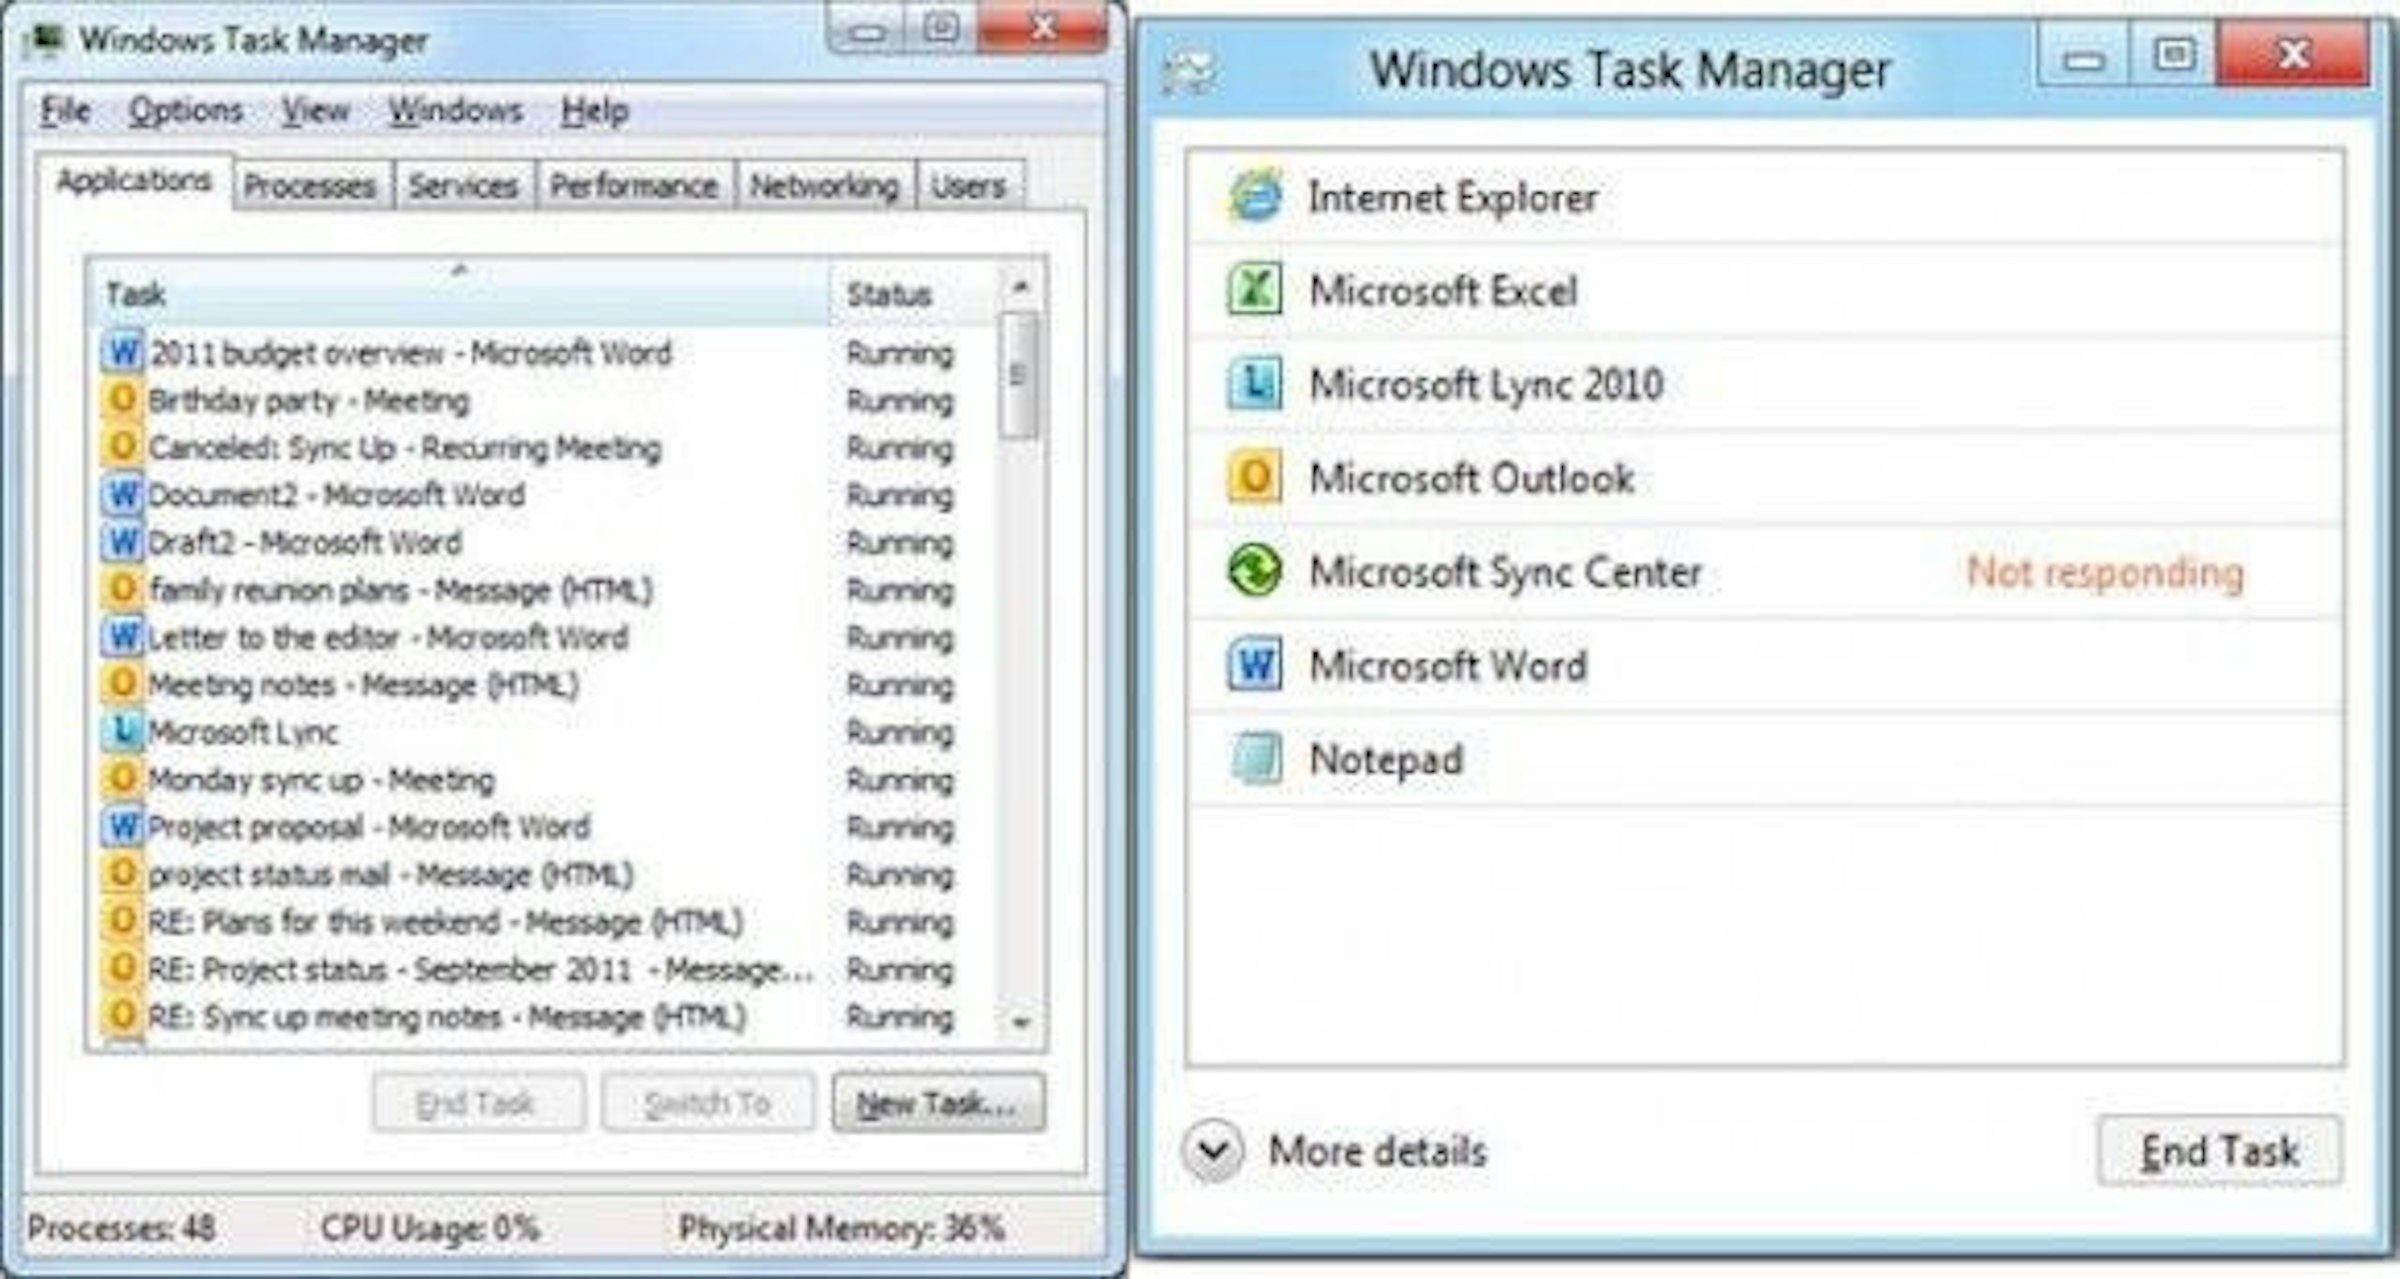Click the title bar icon of the old Task Manager
This screenshot has width=2400, height=1279.
[45, 40]
